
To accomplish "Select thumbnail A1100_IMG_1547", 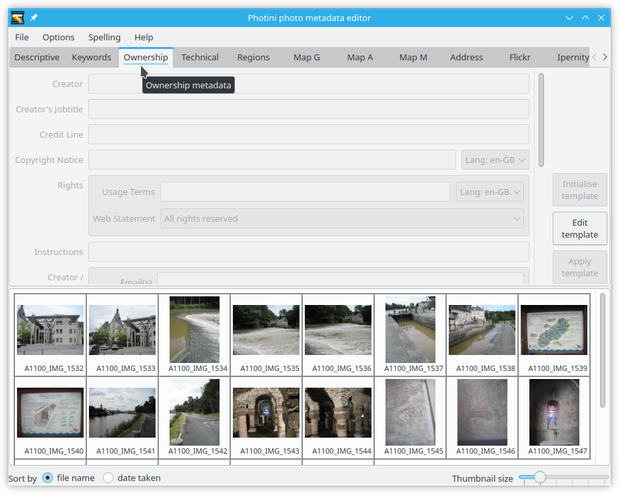I will (x=554, y=417).
